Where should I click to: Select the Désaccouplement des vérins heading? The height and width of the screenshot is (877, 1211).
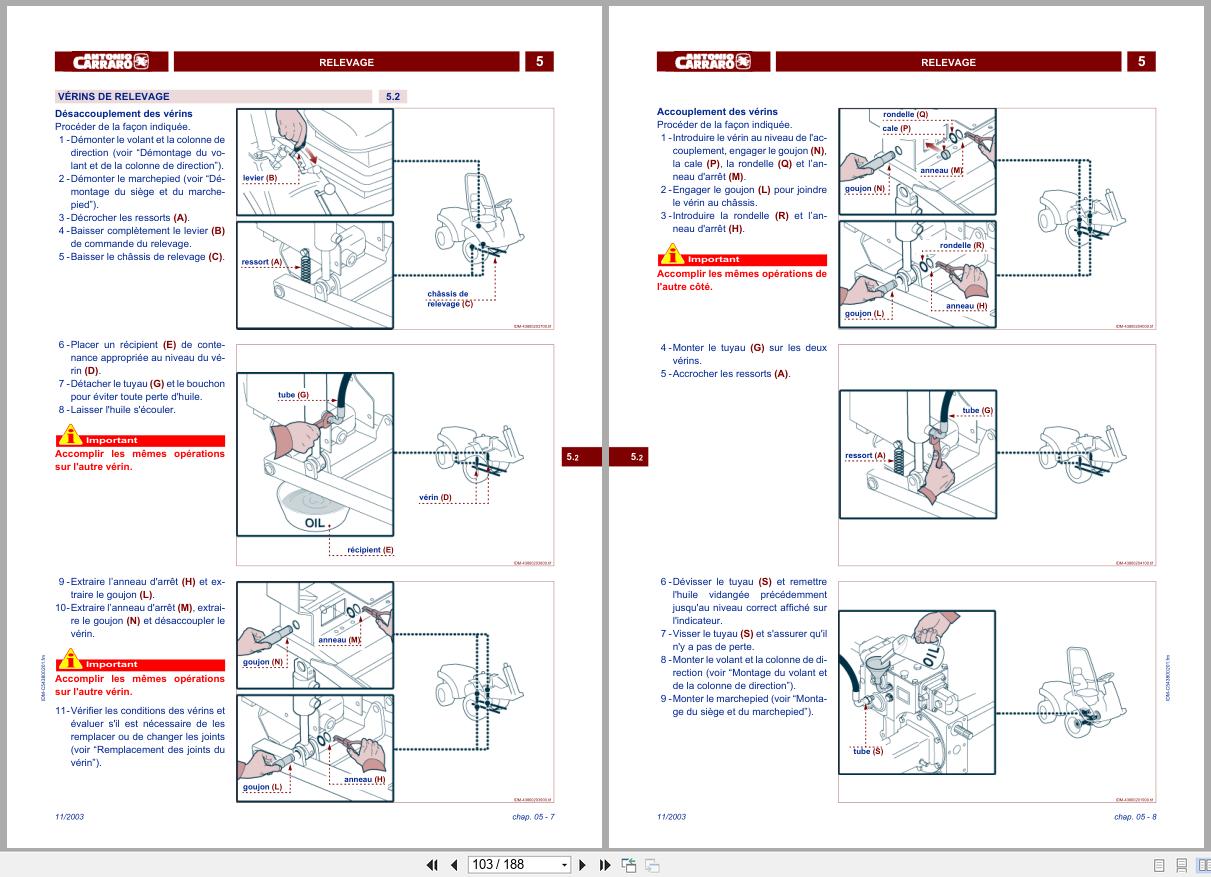tap(124, 113)
